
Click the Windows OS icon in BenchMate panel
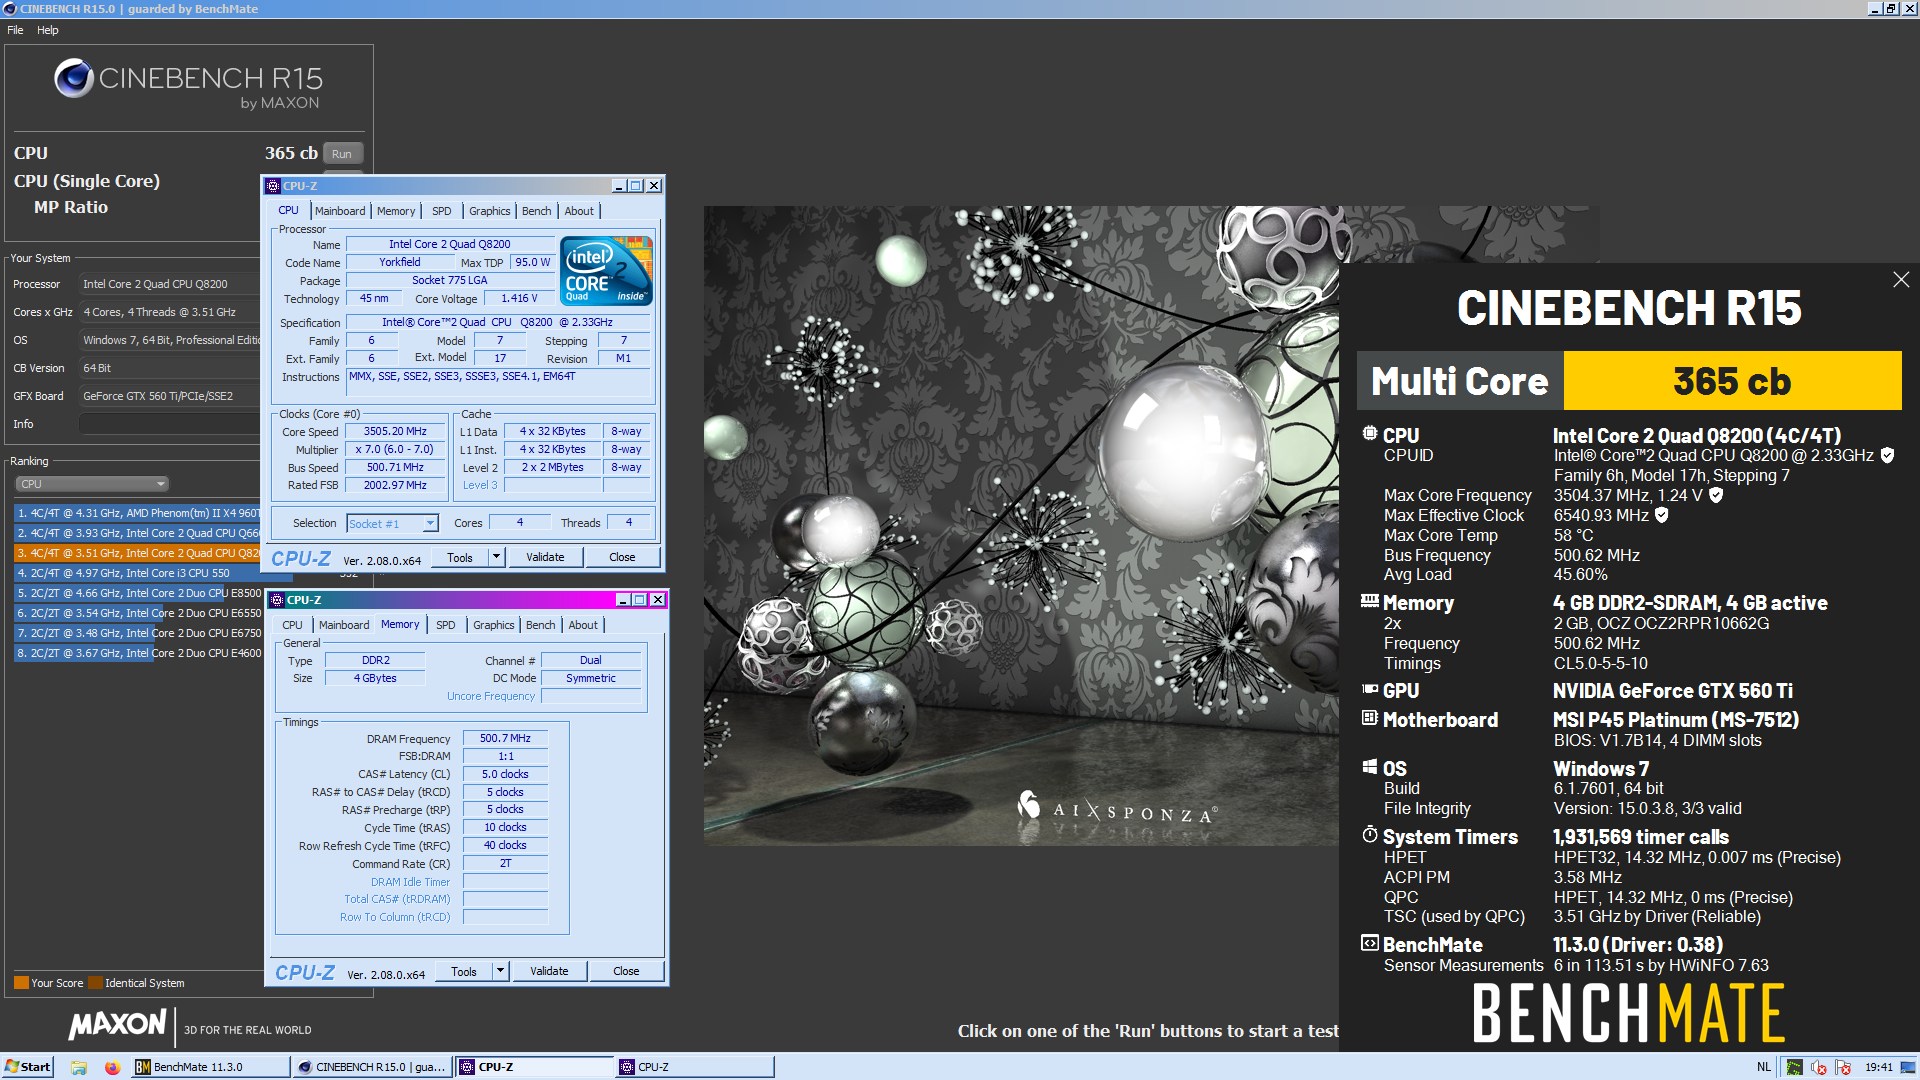[1370, 767]
